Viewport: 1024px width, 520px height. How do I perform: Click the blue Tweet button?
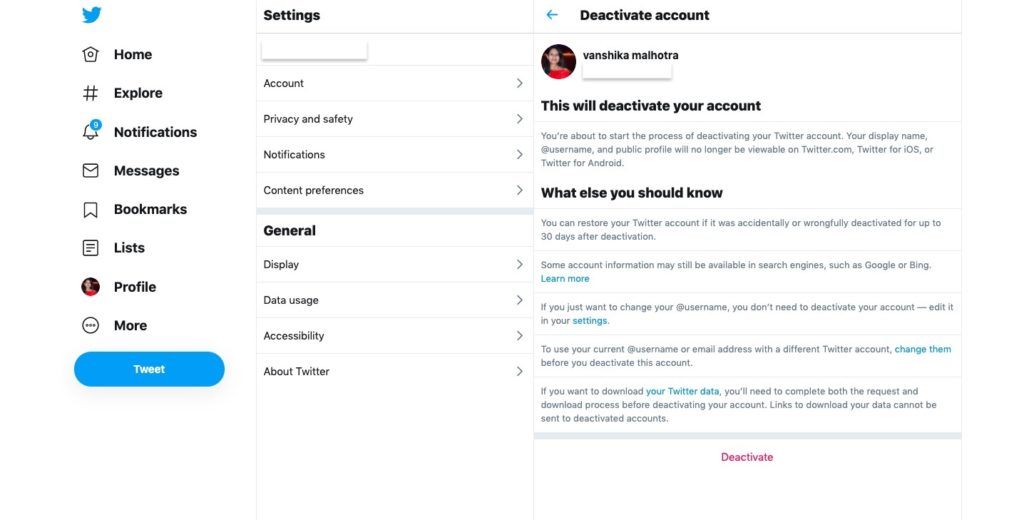click(x=149, y=369)
